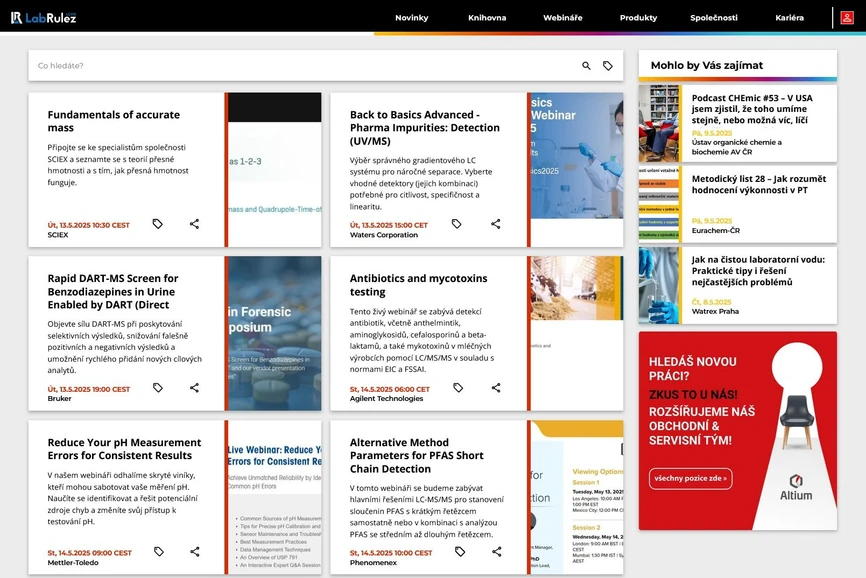Share the SCIEX Fundamentals of accurate mass webinar
The height and width of the screenshot is (578, 866).
click(194, 224)
